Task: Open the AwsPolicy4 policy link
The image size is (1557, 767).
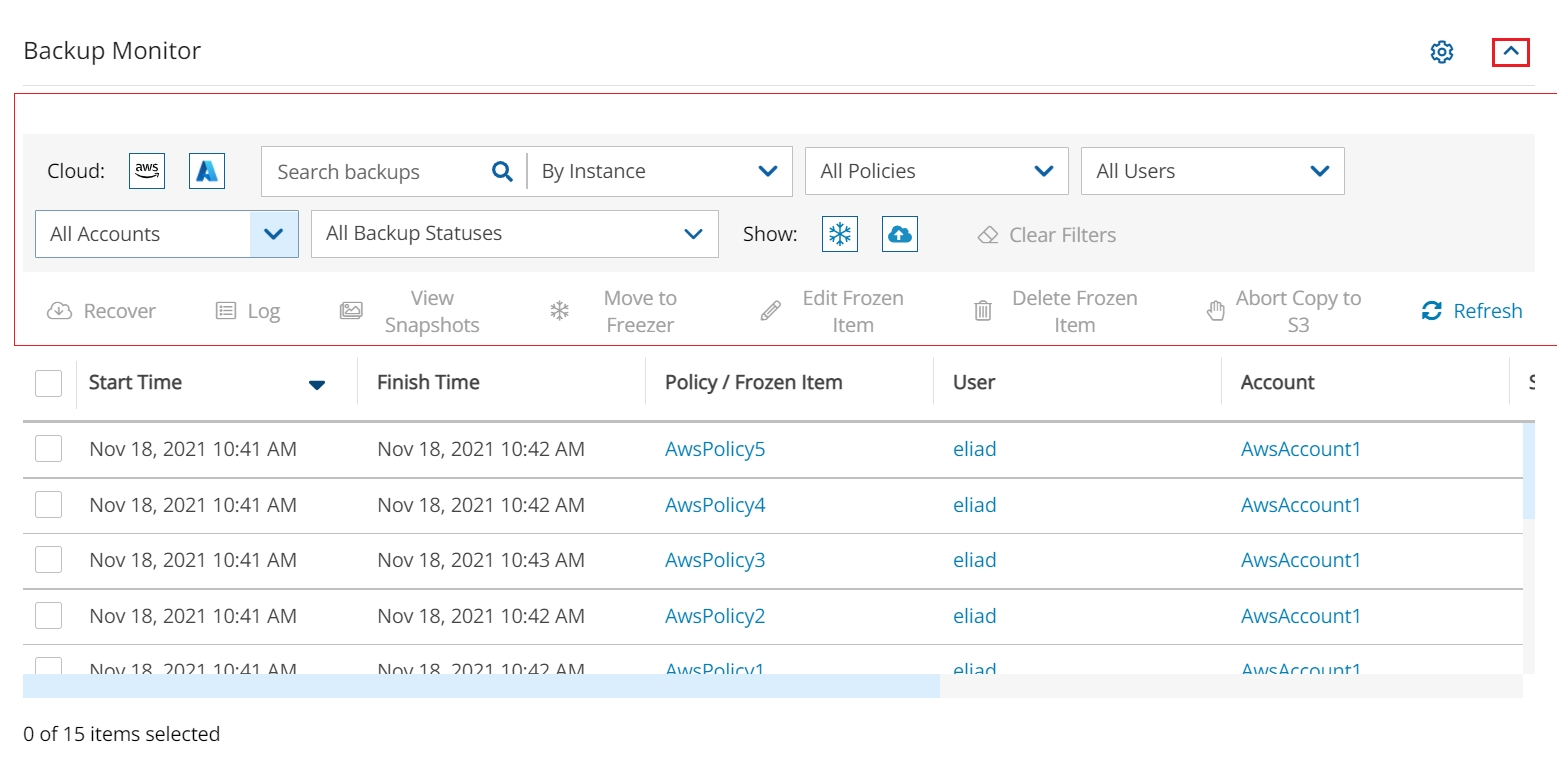Action: pos(714,505)
